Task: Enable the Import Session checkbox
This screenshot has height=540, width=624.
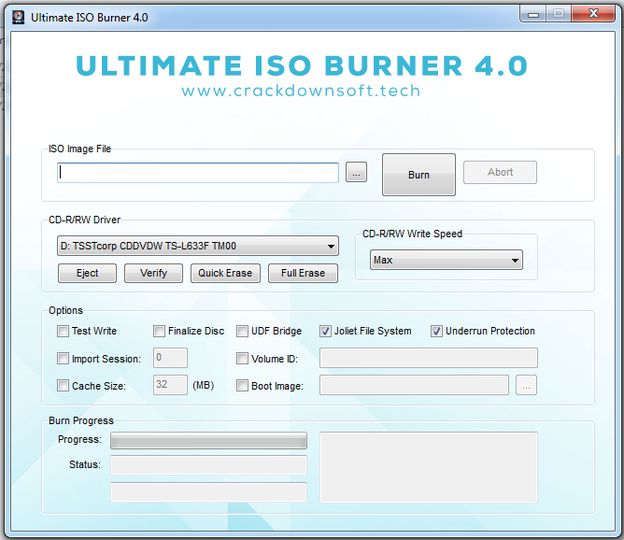Action: (x=62, y=359)
